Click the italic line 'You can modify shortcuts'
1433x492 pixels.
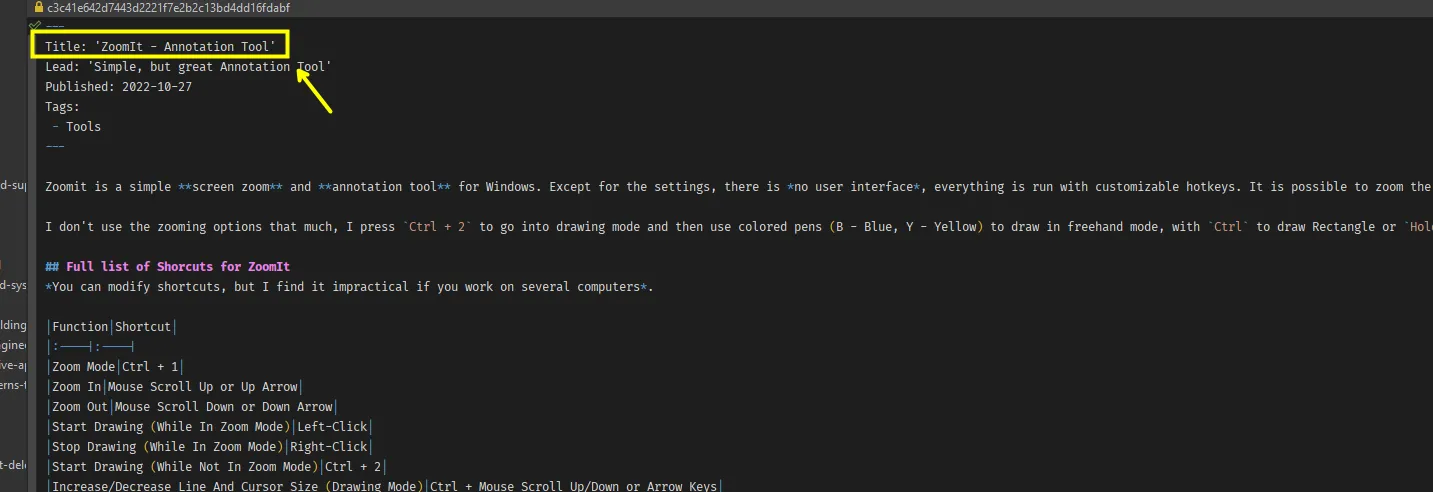pyautogui.click(x=349, y=287)
